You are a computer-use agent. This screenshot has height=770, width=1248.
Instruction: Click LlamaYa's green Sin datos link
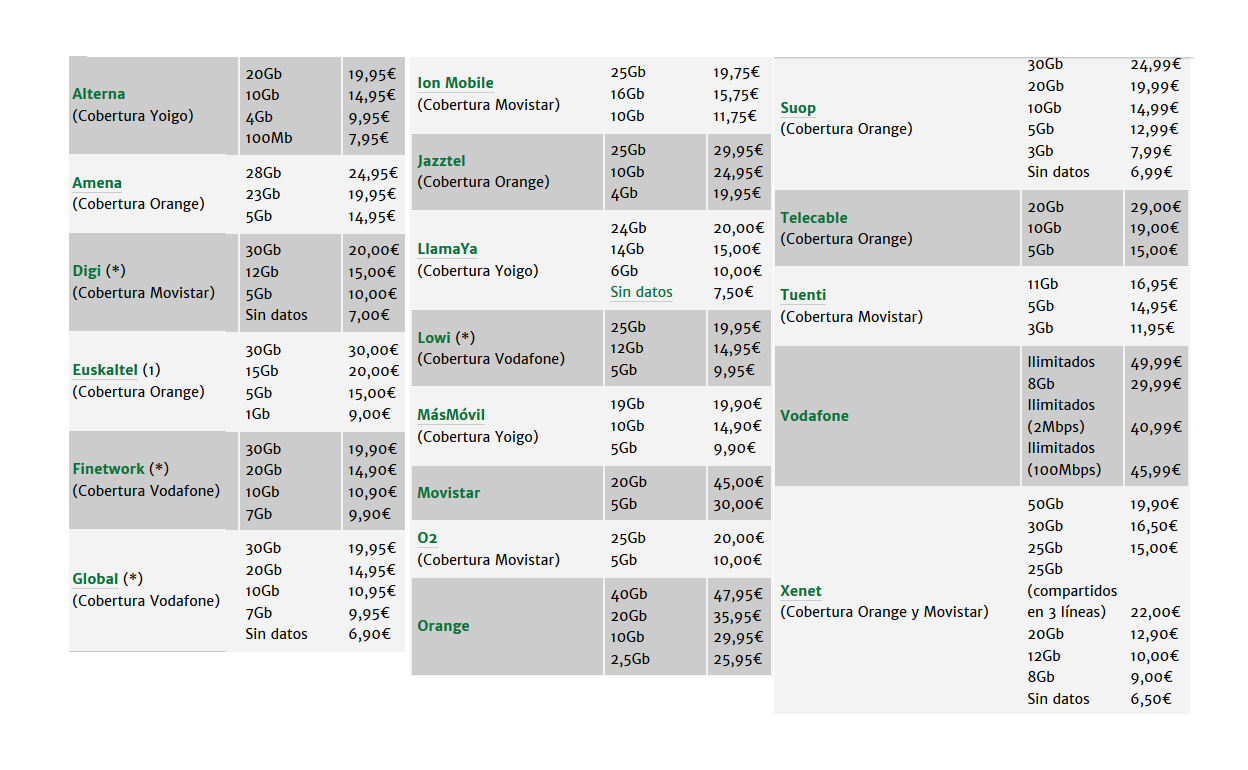pyautogui.click(x=641, y=293)
